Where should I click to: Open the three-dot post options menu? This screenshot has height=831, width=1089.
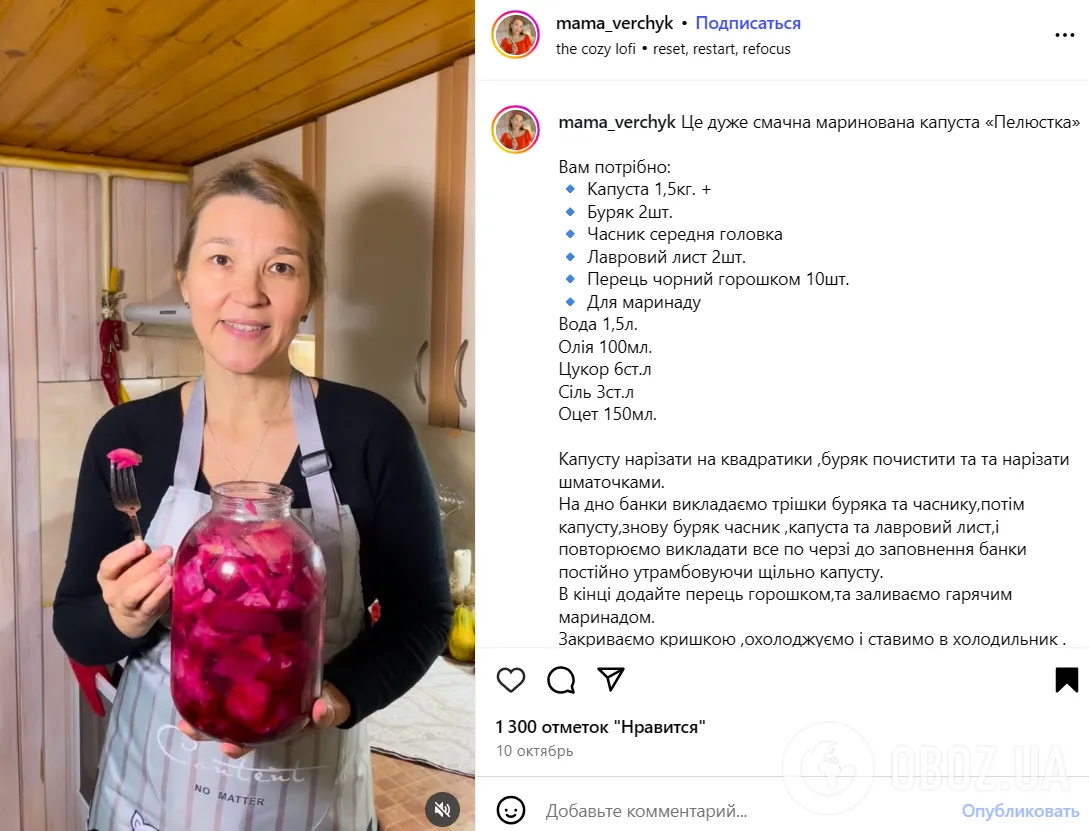pos(1064,35)
